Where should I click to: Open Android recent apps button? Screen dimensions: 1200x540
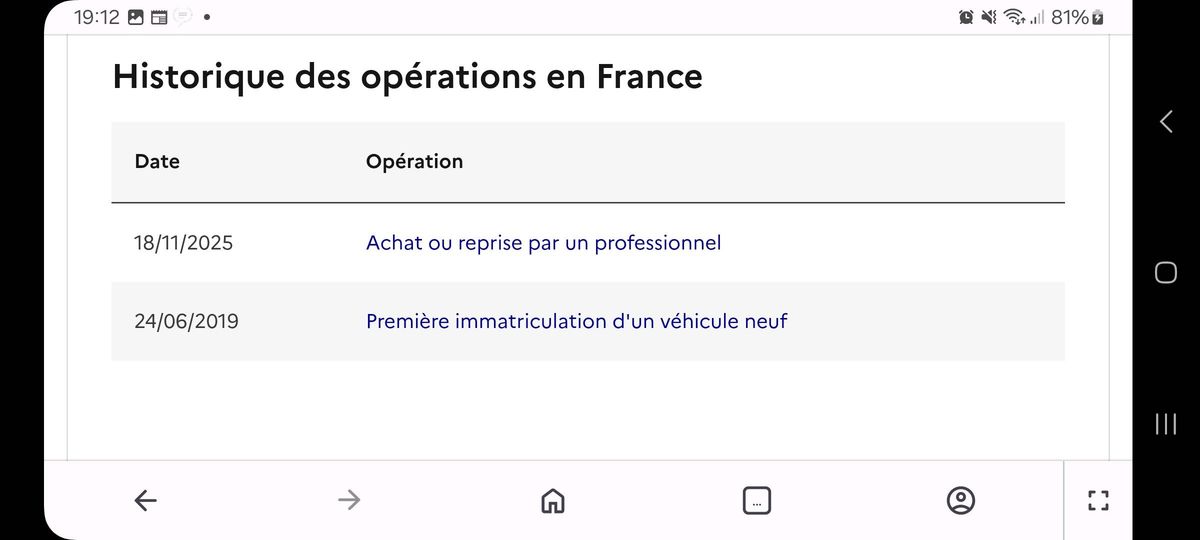(x=1165, y=423)
